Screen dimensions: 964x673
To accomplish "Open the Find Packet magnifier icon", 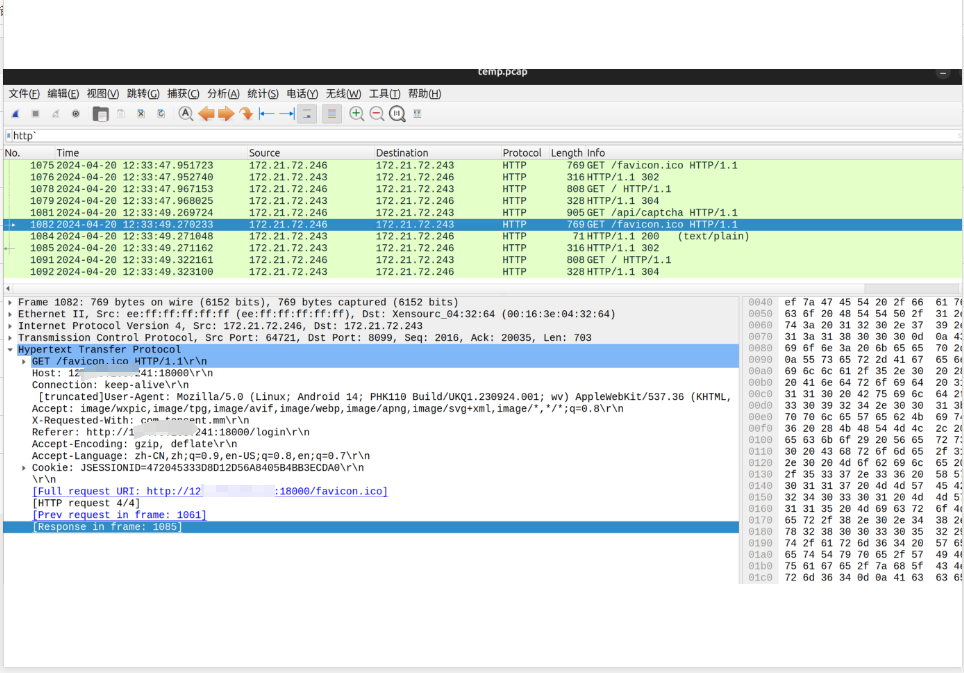I will (186, 114).
